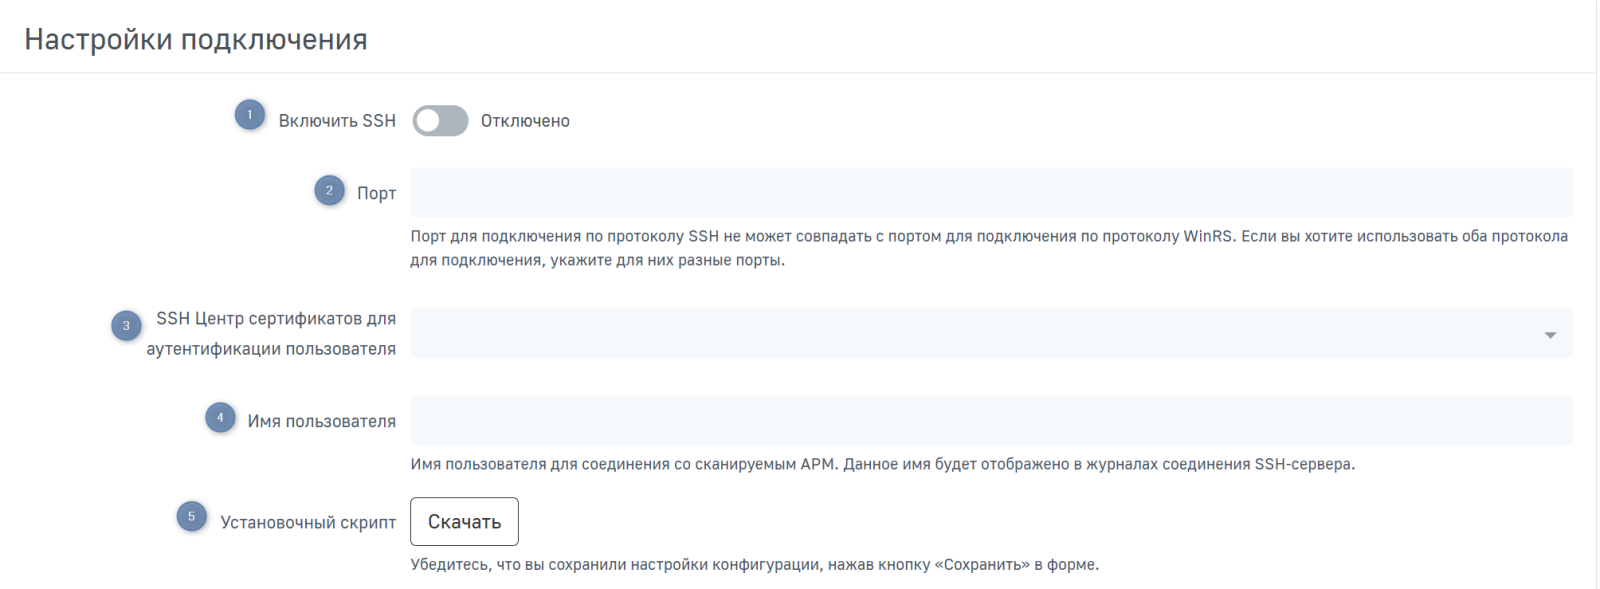Click the number 1 step badge

tap(250, 115)
